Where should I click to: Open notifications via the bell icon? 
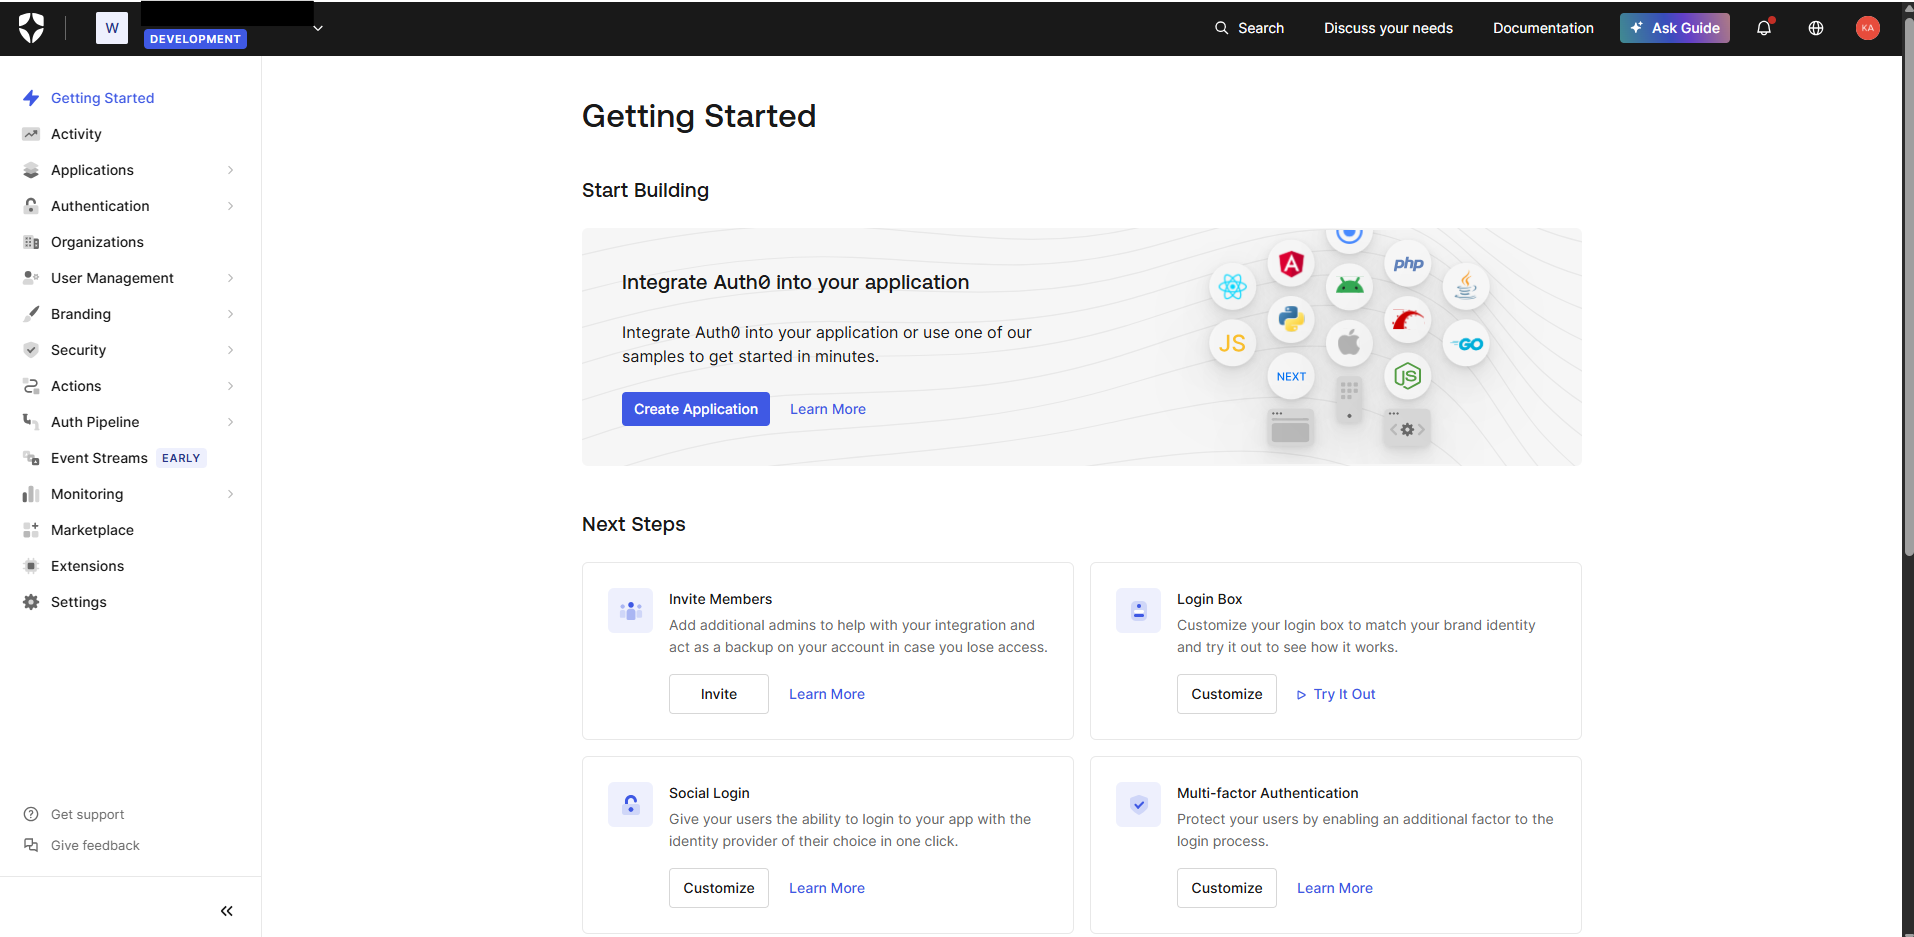[1761, 28]
